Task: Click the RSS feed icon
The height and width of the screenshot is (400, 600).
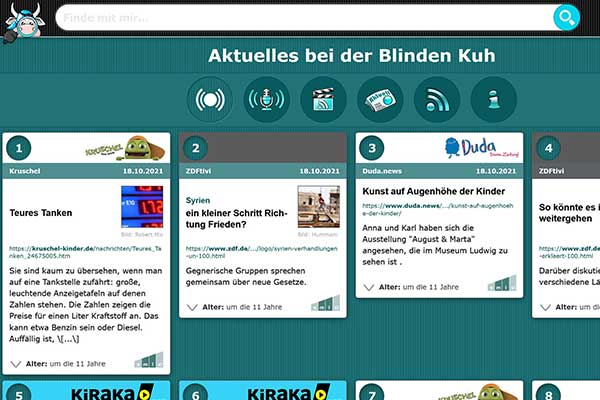Action: click(437, 99)
